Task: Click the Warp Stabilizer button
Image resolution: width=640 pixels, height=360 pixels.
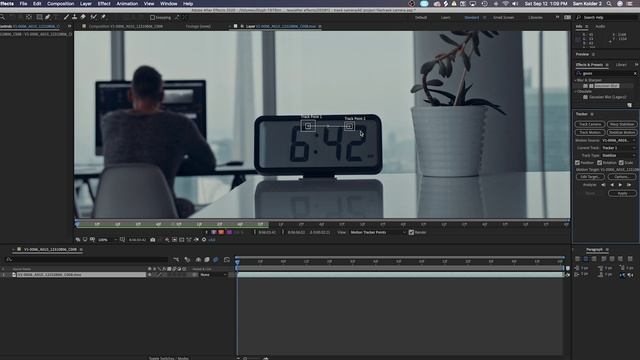Action: pyautogui.click(x=622, y=124)
